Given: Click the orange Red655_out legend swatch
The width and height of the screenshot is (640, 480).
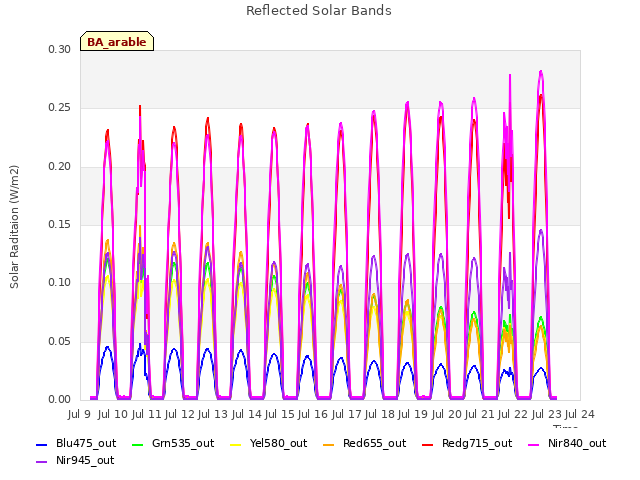Looking at the screenshot, I should [329, 444].
